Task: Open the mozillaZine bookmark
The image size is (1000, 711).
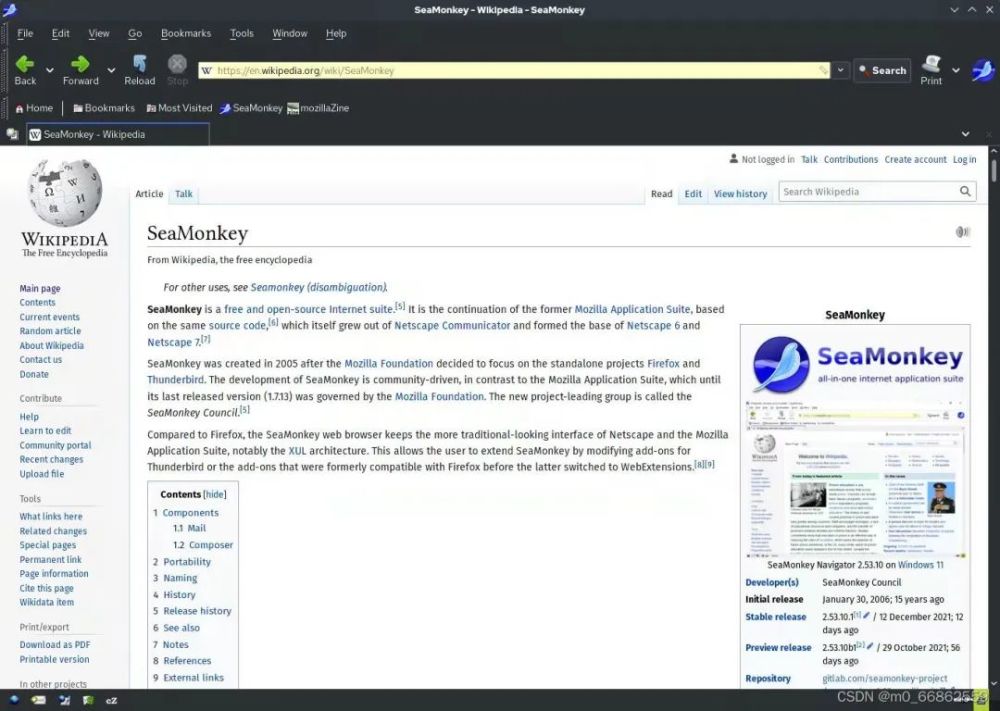Action: point(318,108)
